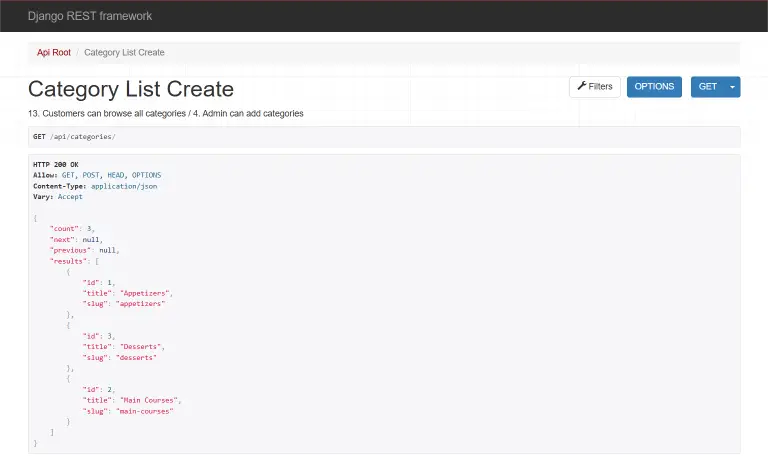The image size is (768, 456).
Task: Select the title "Main Courses" value
Action: point(150,400)
